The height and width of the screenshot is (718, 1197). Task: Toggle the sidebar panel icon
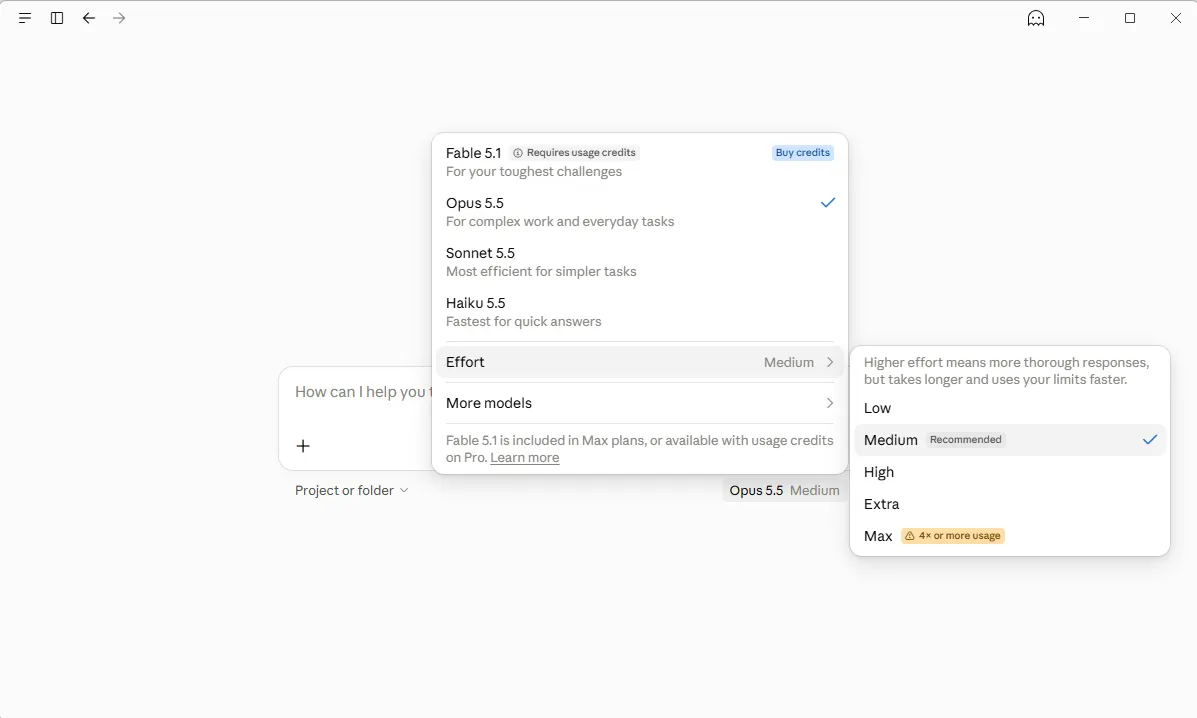tap(56, 18)
